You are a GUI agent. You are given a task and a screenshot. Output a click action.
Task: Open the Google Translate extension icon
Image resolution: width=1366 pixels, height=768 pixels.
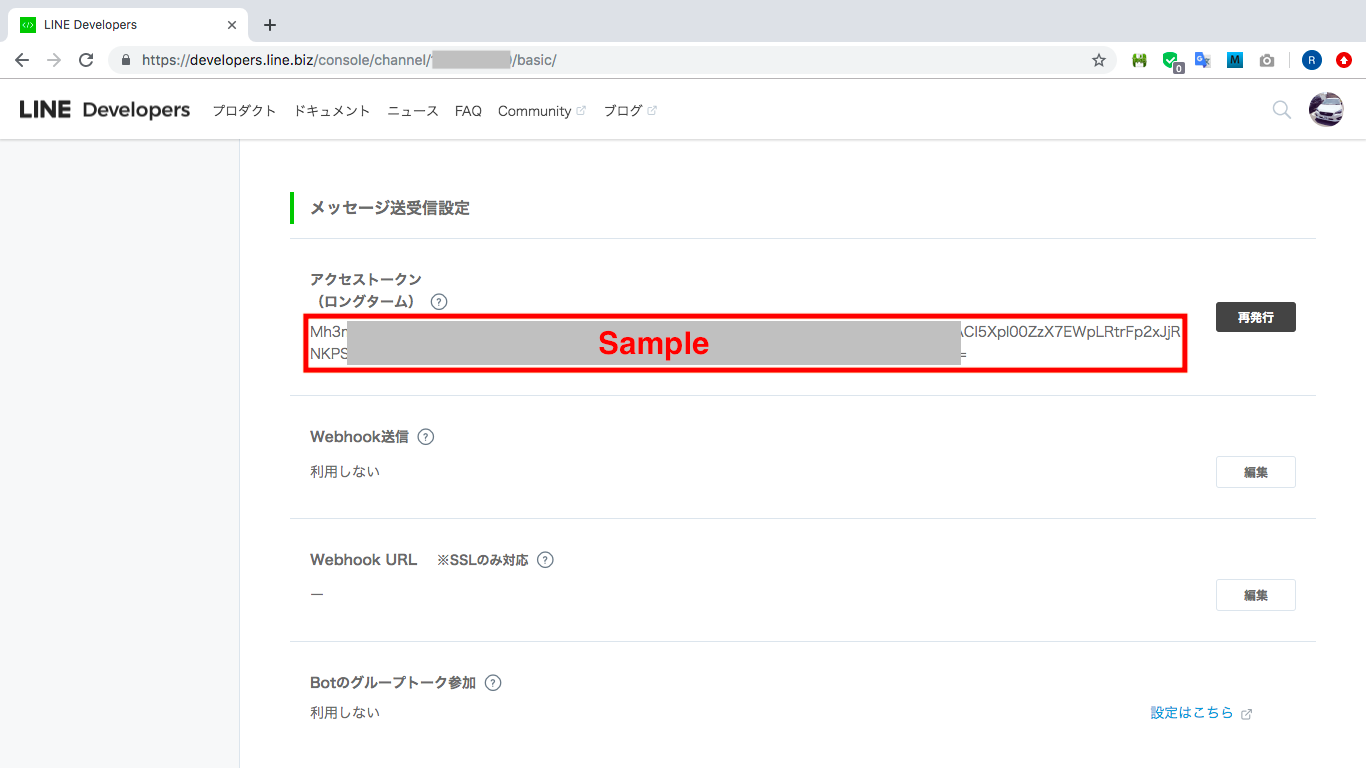coord(1203,60)
